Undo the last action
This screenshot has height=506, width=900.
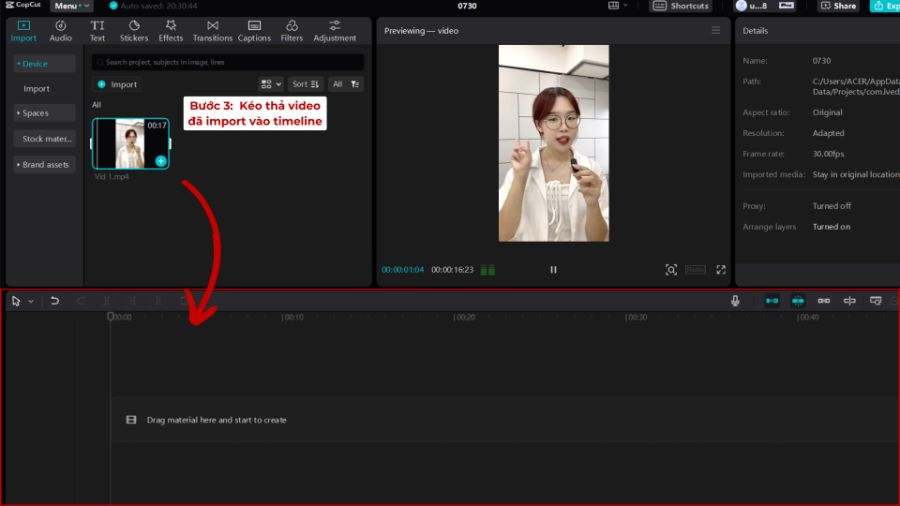click(x=55, y=301)
